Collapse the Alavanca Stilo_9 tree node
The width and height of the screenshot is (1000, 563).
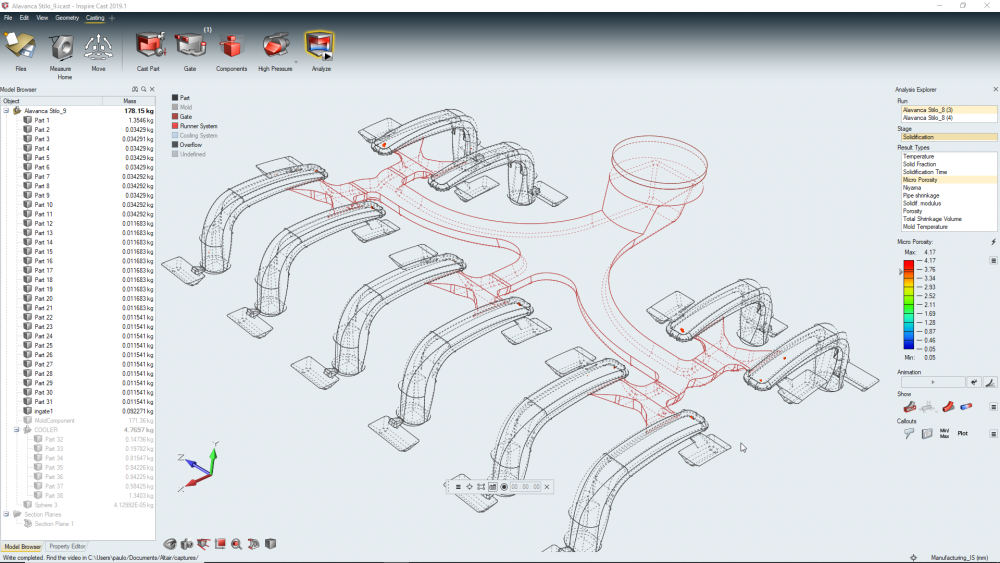coord(6,110)
